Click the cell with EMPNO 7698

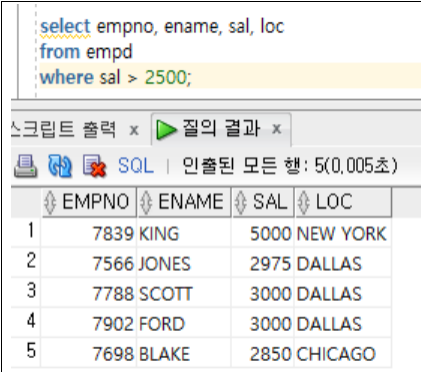pyautogui.click(x=89, y=353)
